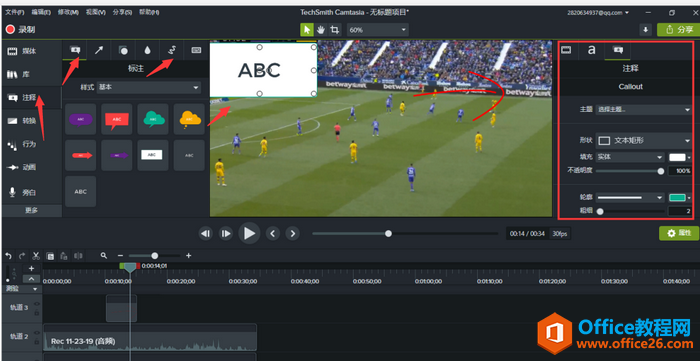
Task: Click the green 分享 share button
Action: (x=678, y=29)
